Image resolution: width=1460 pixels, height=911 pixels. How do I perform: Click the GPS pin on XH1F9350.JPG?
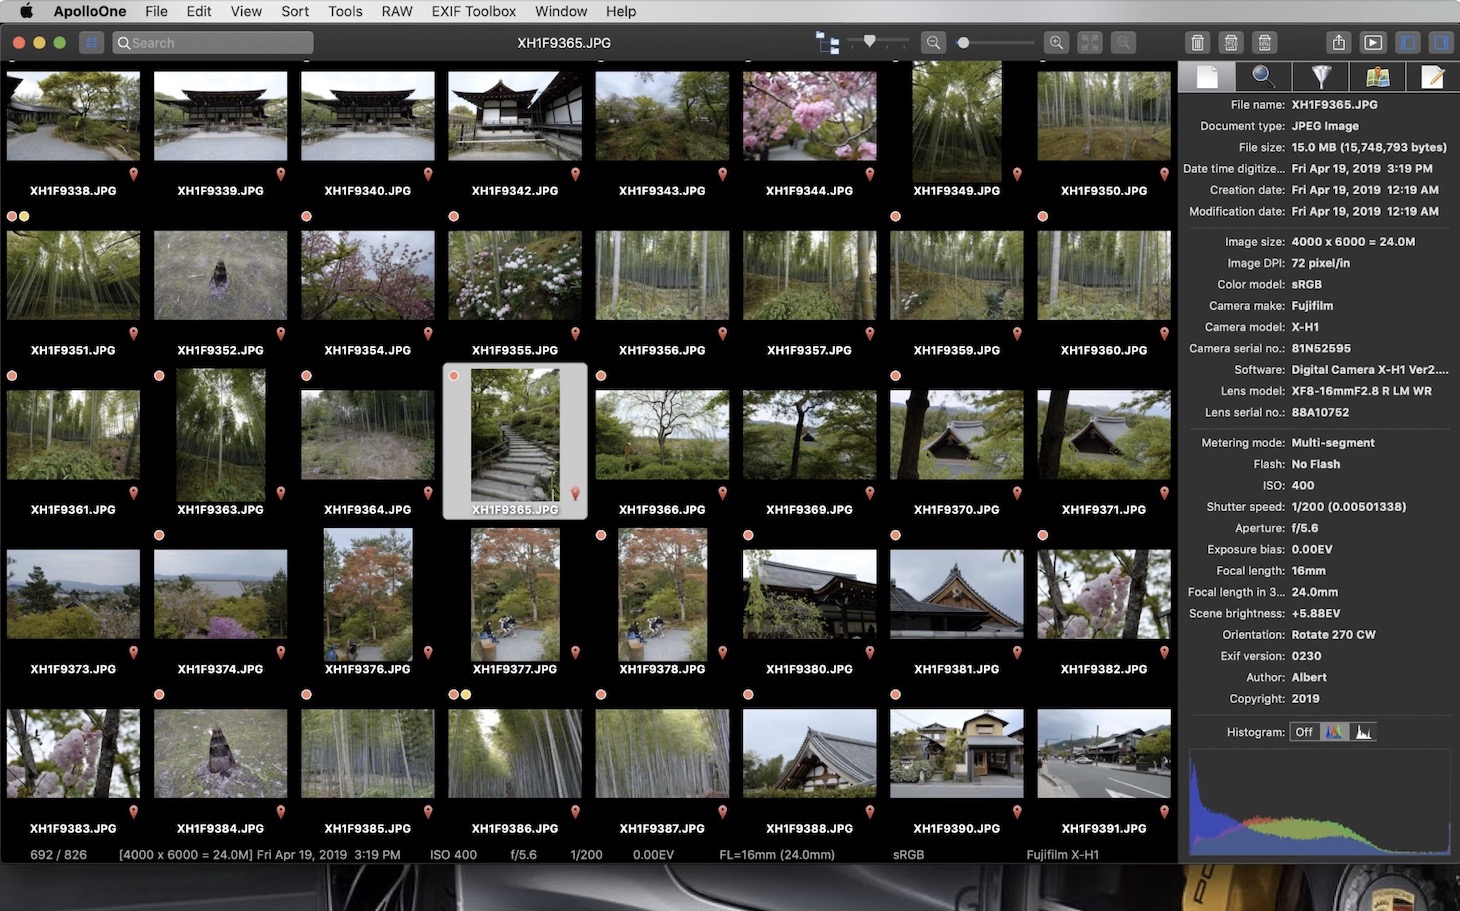[1164, 174]
